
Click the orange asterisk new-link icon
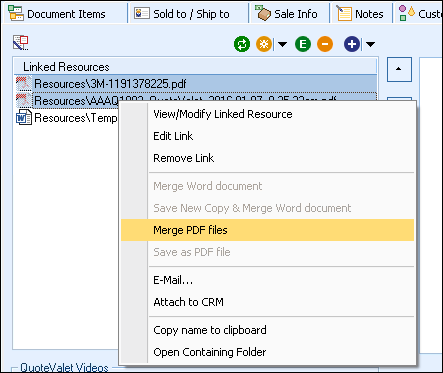pos(264,44)
